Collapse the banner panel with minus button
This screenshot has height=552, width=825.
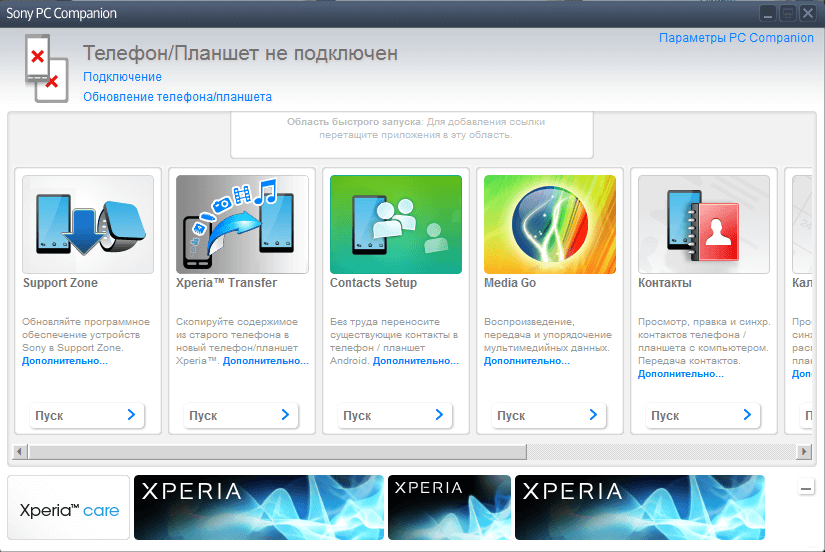806,488
